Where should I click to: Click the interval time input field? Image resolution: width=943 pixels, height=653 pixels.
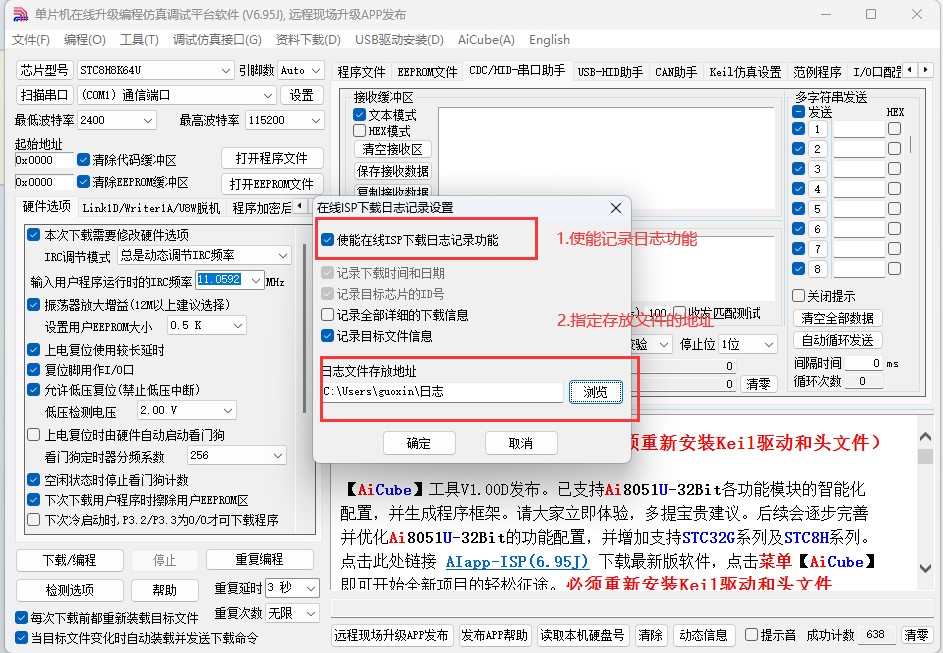(x=864, y=363)
